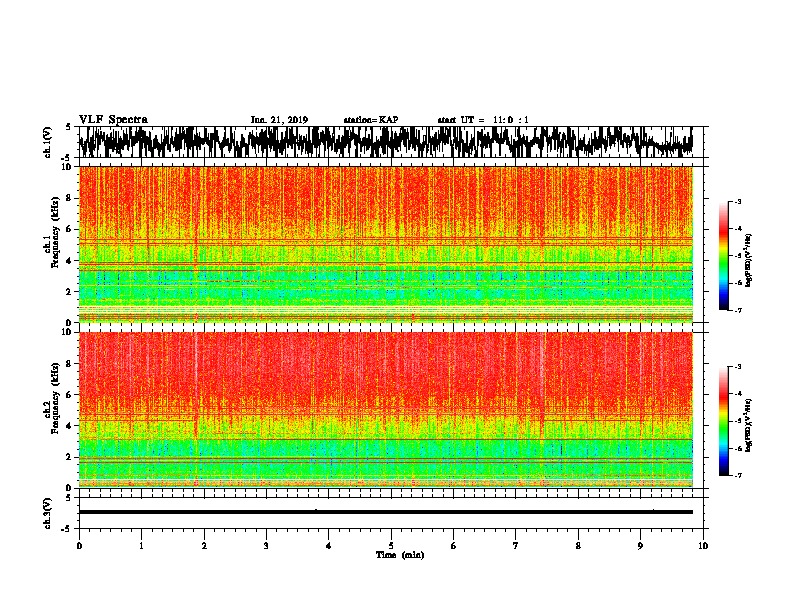Click time axis tick label "7"
The width and height of the screenshot is (792, 612).
pos(516,546)
